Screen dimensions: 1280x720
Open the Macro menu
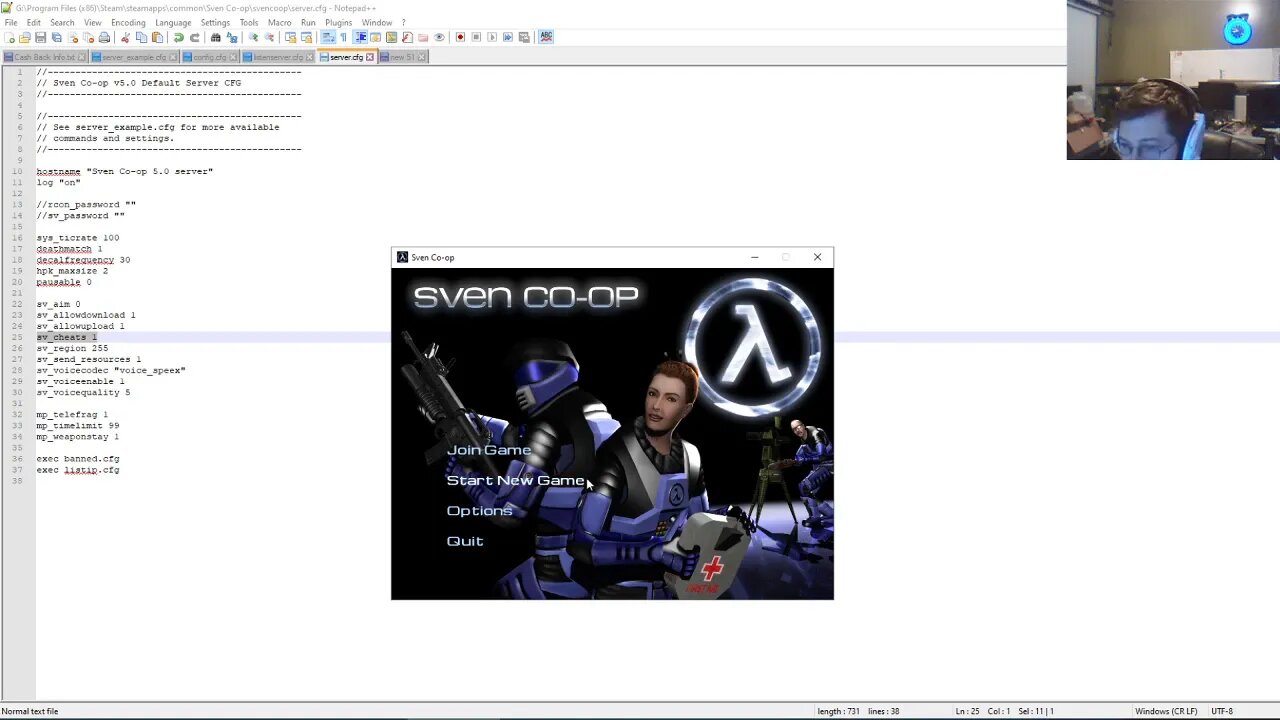coord(279,22)
